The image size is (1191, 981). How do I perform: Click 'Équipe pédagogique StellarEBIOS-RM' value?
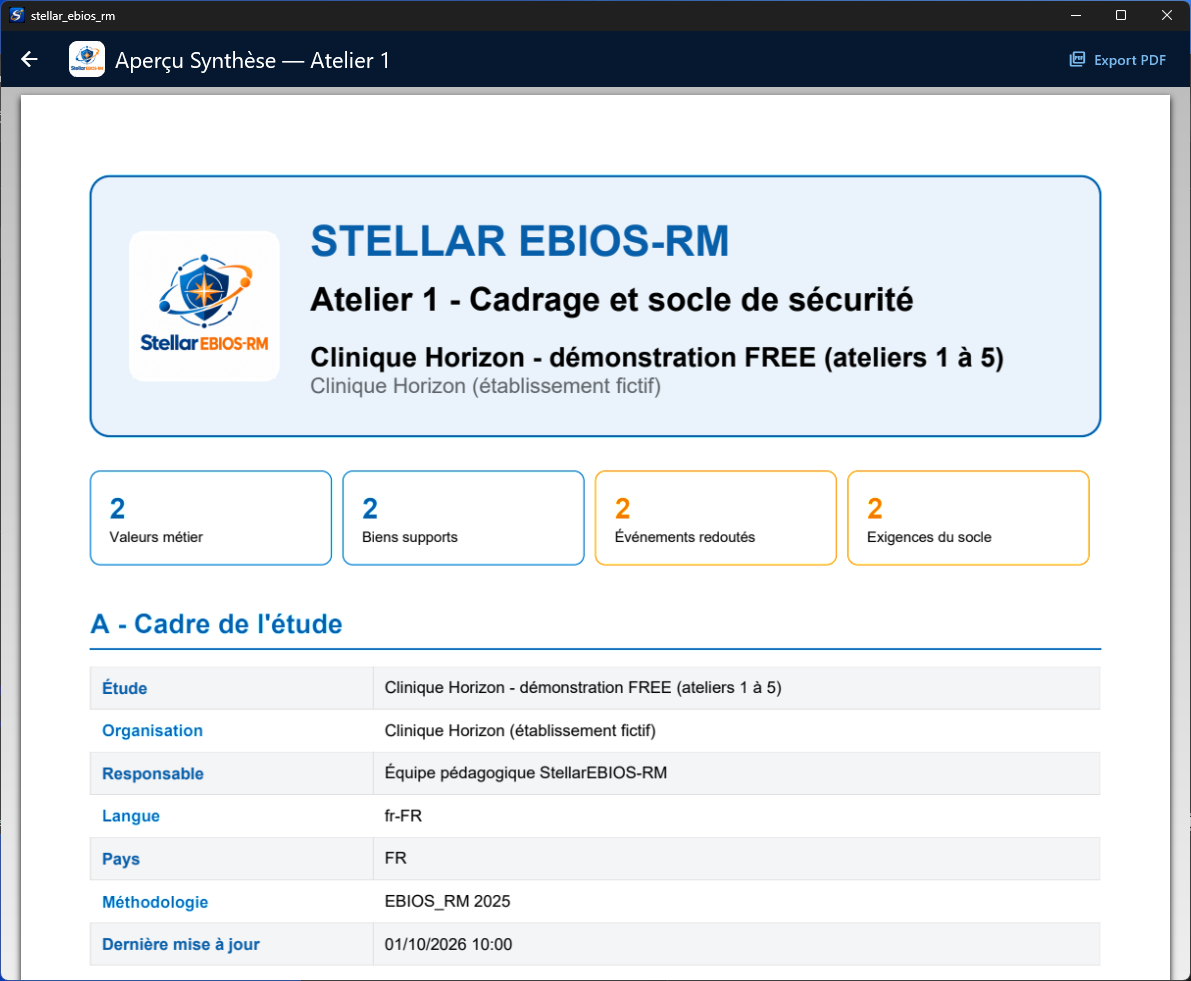[526, 773]
